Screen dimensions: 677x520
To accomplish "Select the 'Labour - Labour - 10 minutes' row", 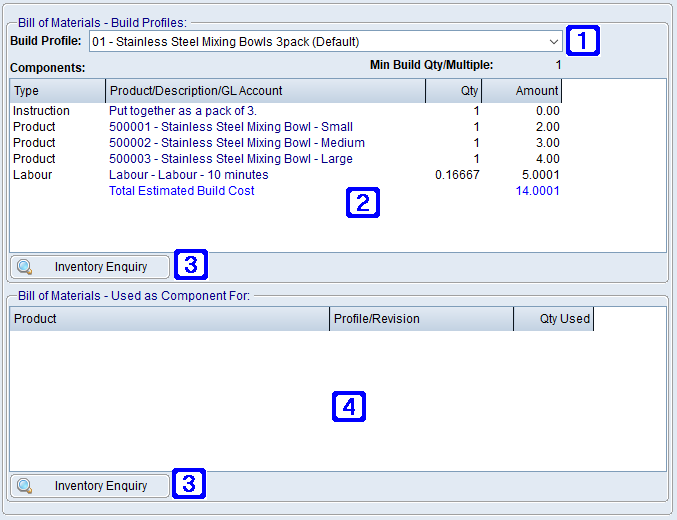I will coord(286,175).
